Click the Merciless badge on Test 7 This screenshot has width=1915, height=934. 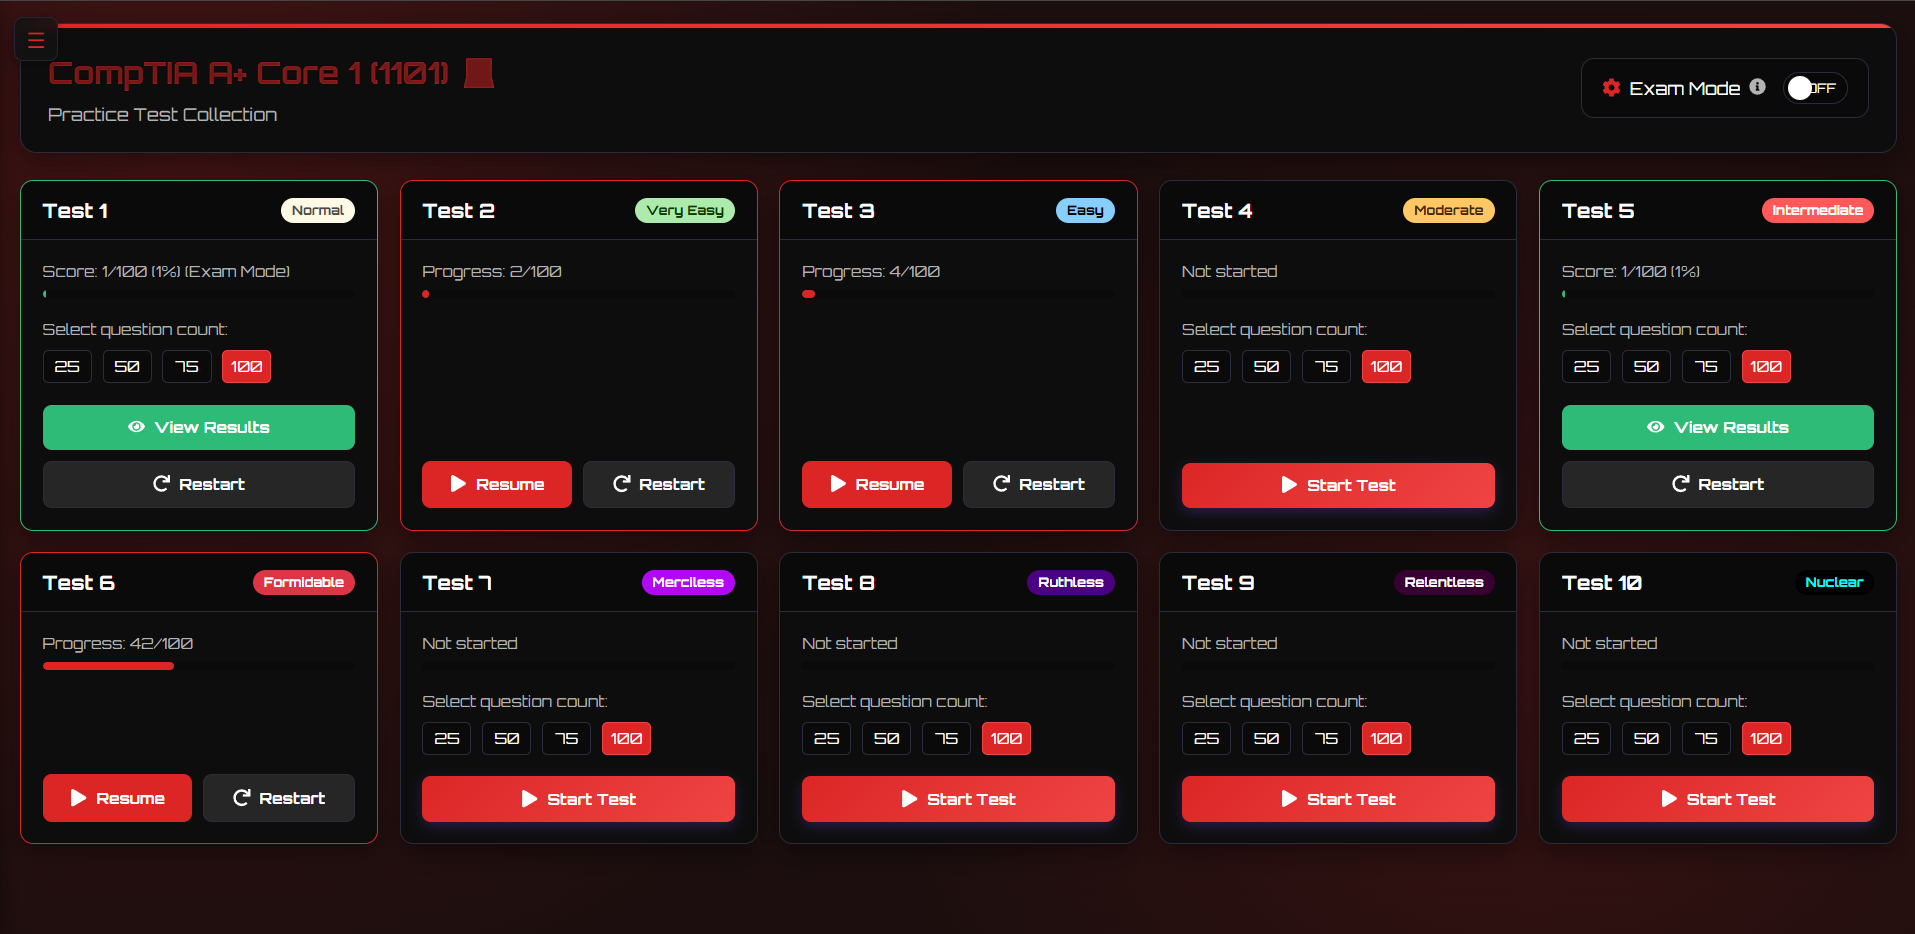[x=688, y=582]
